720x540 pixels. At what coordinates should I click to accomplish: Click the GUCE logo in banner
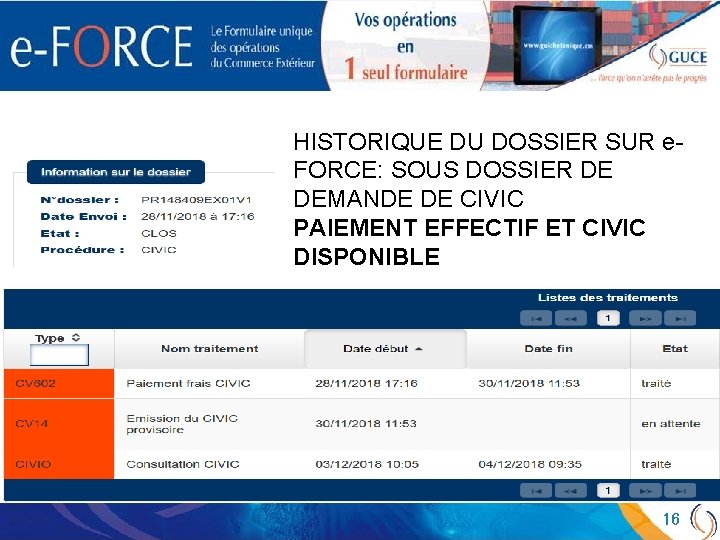pyautogui.click(x=678, y=56)
